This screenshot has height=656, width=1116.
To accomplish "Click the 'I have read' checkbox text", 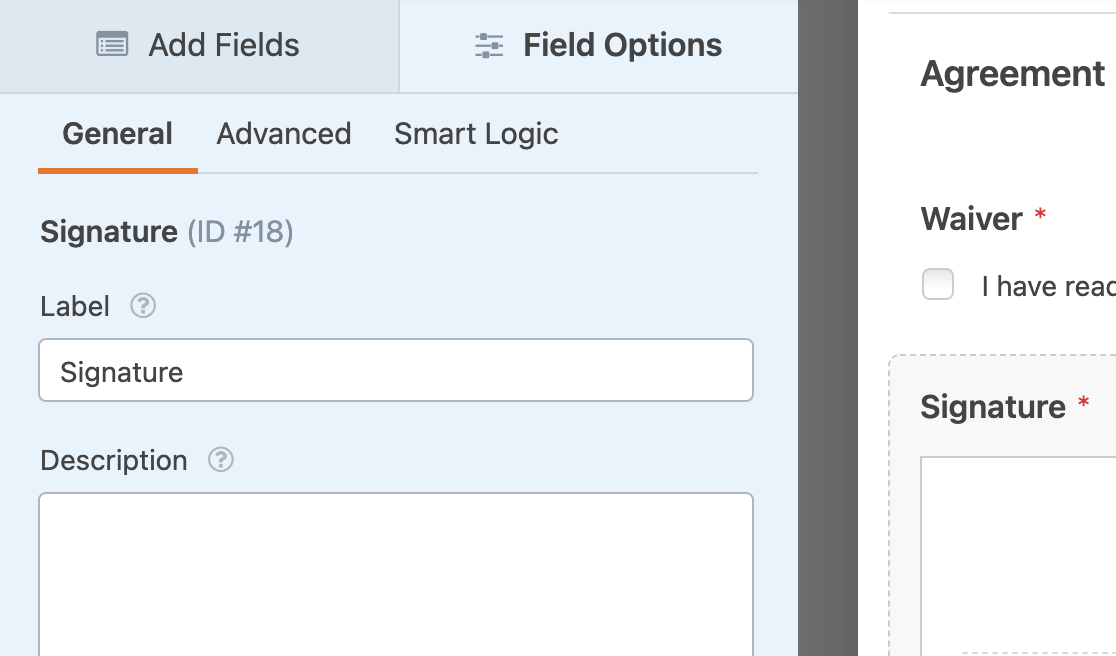I will pos(1048,287).
